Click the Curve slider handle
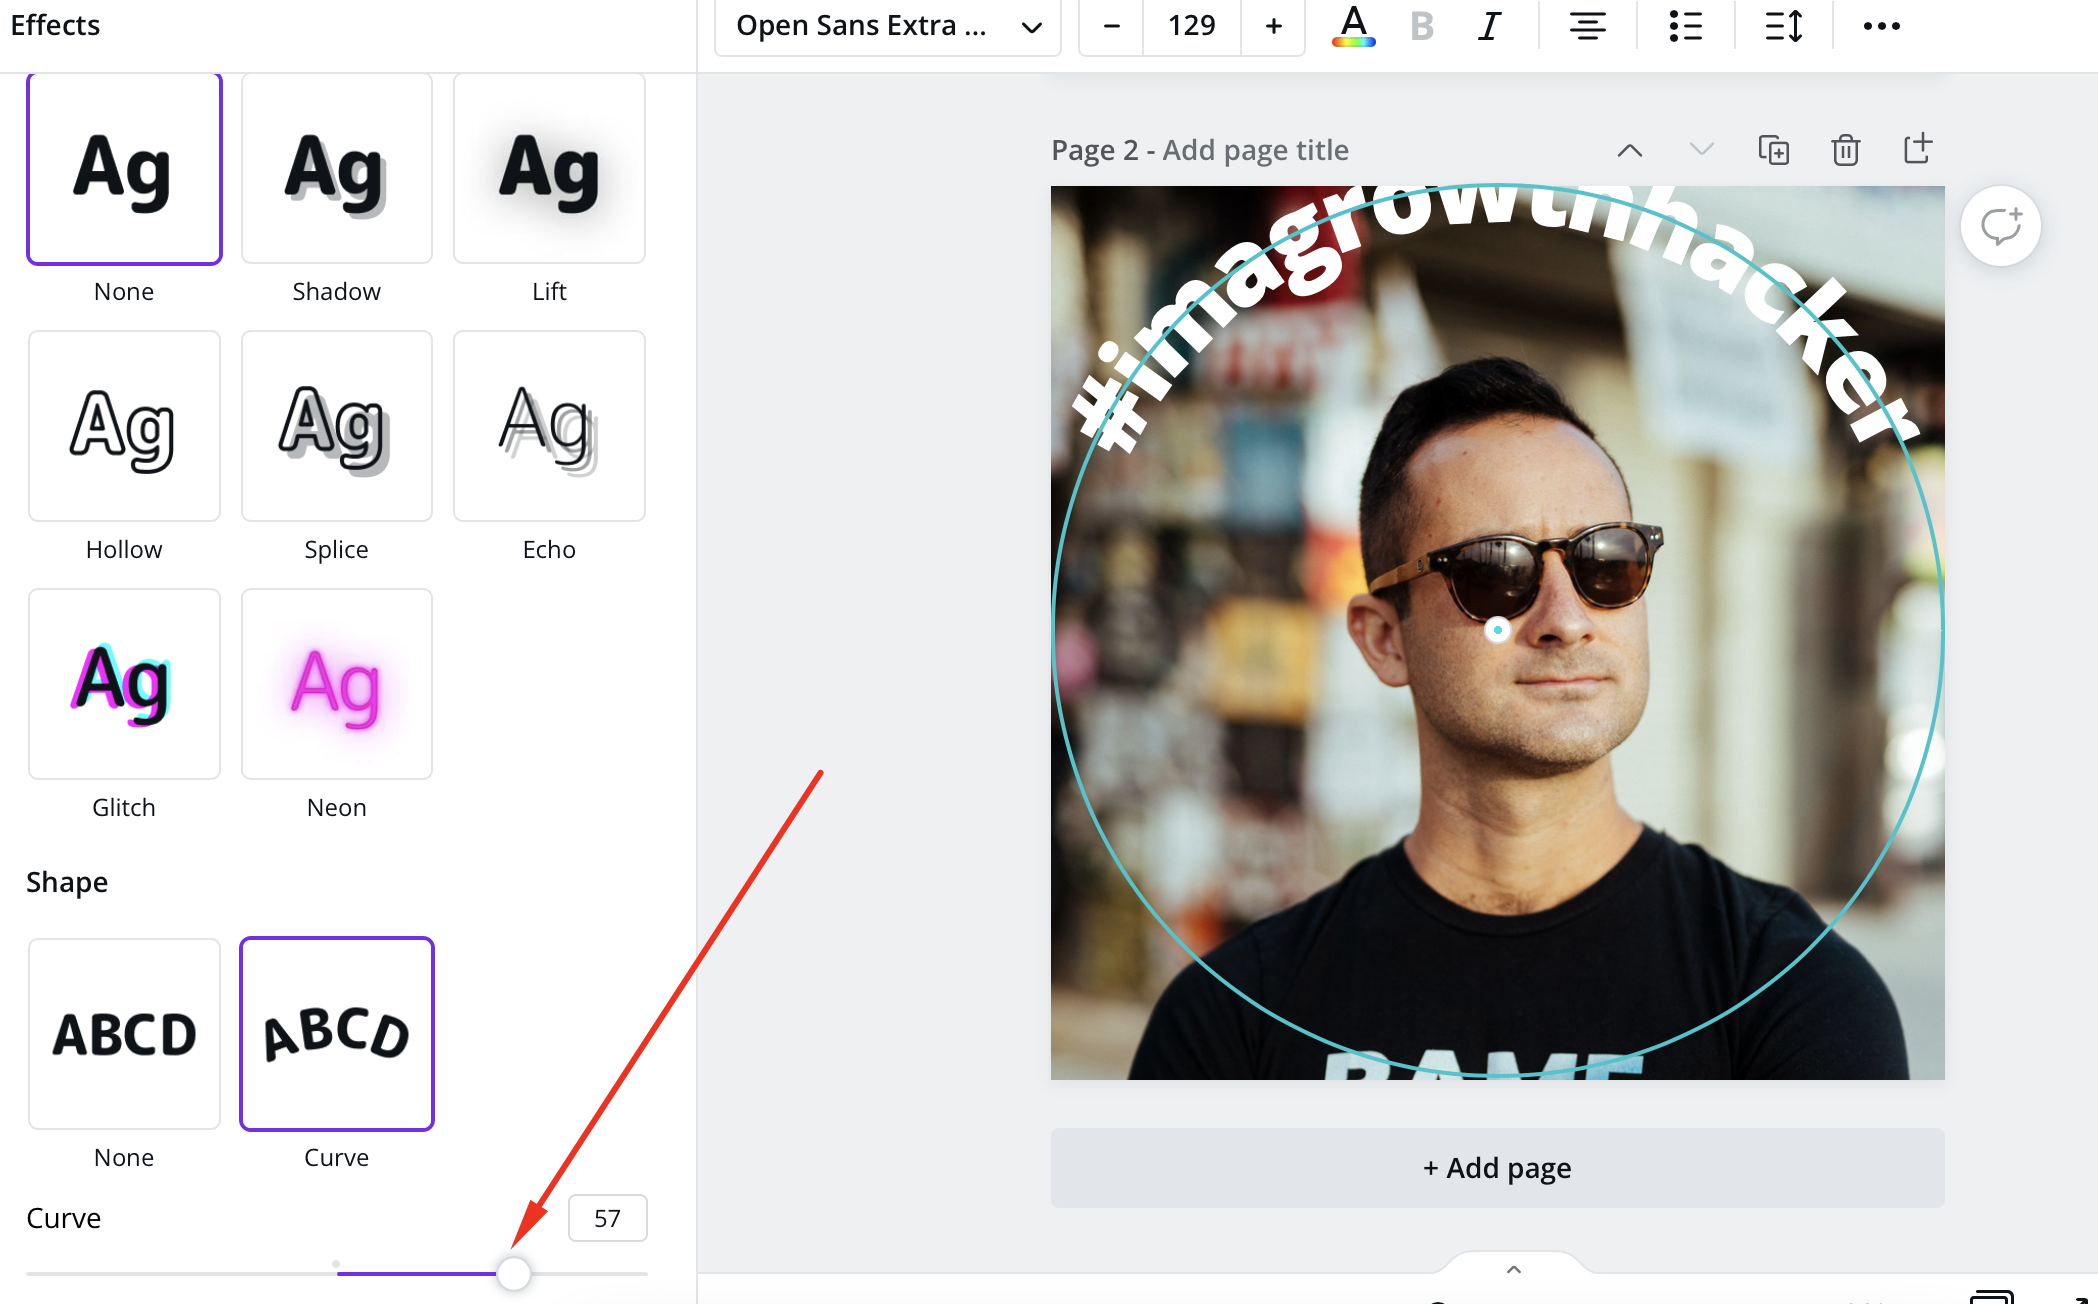The height and width of the screenshot is (1304, 2098). 513,1273
